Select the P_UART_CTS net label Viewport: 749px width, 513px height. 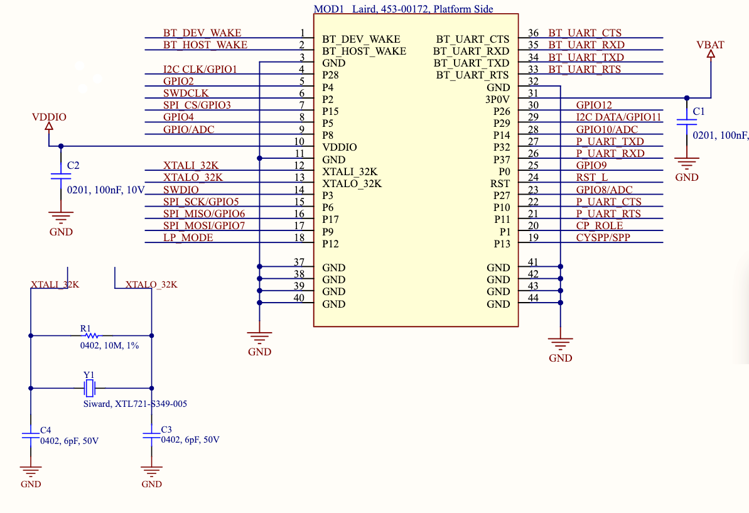click(x=609, y=202)
